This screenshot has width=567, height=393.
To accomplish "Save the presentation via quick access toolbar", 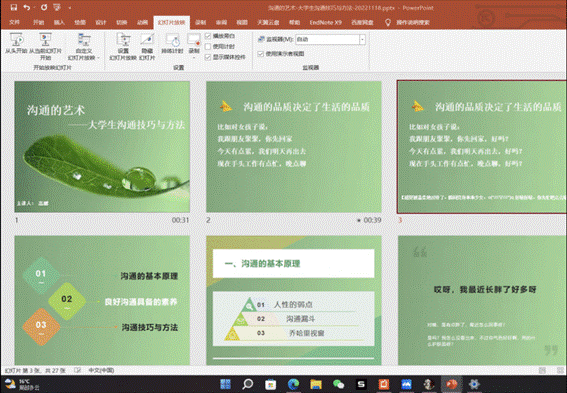I will tap(14, 7).
